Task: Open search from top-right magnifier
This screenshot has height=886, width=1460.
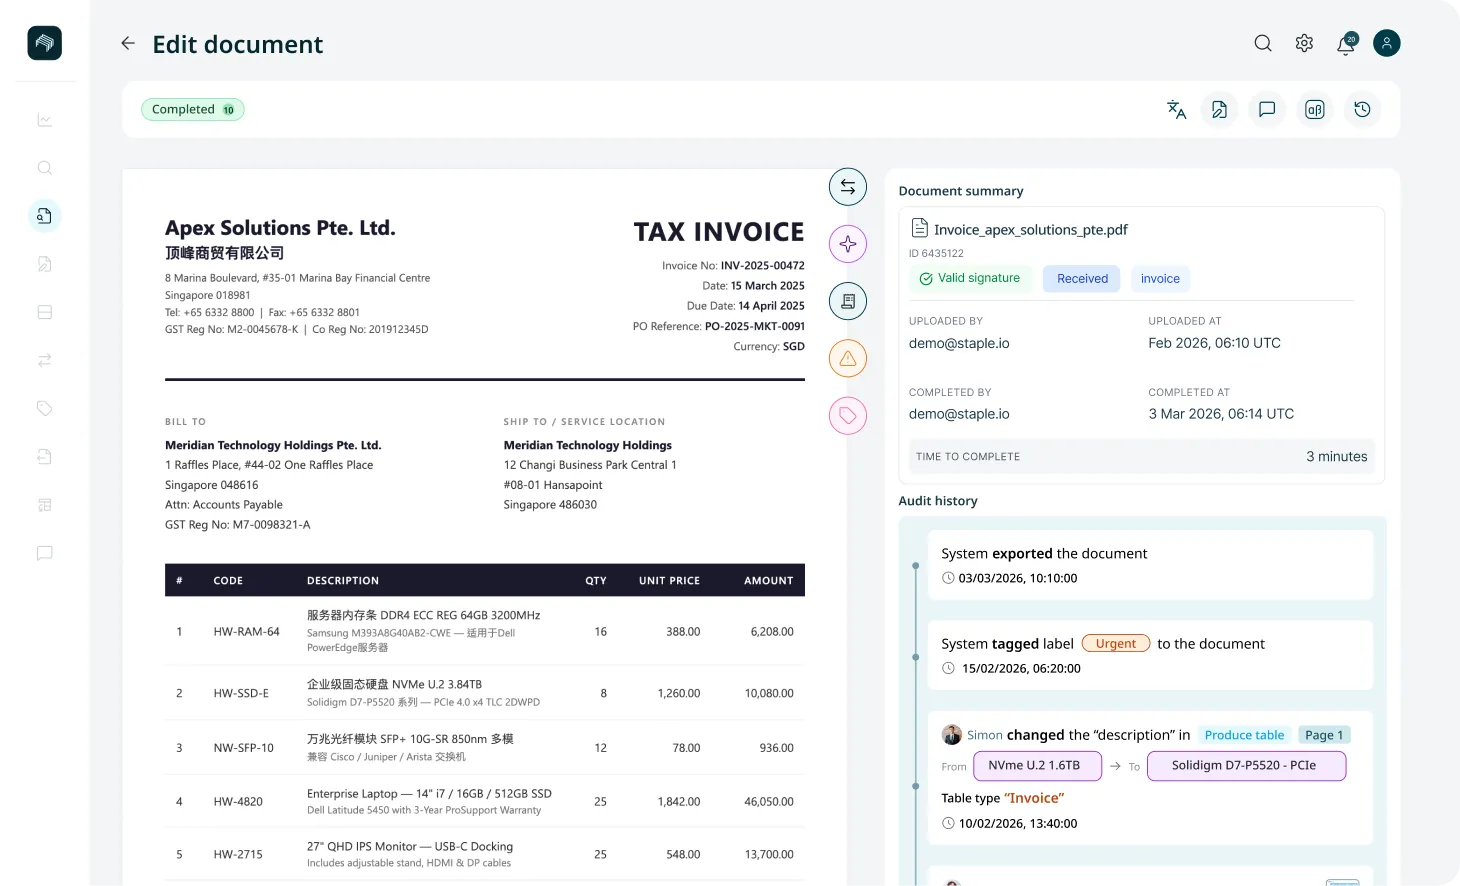Action: (1263, 43)
